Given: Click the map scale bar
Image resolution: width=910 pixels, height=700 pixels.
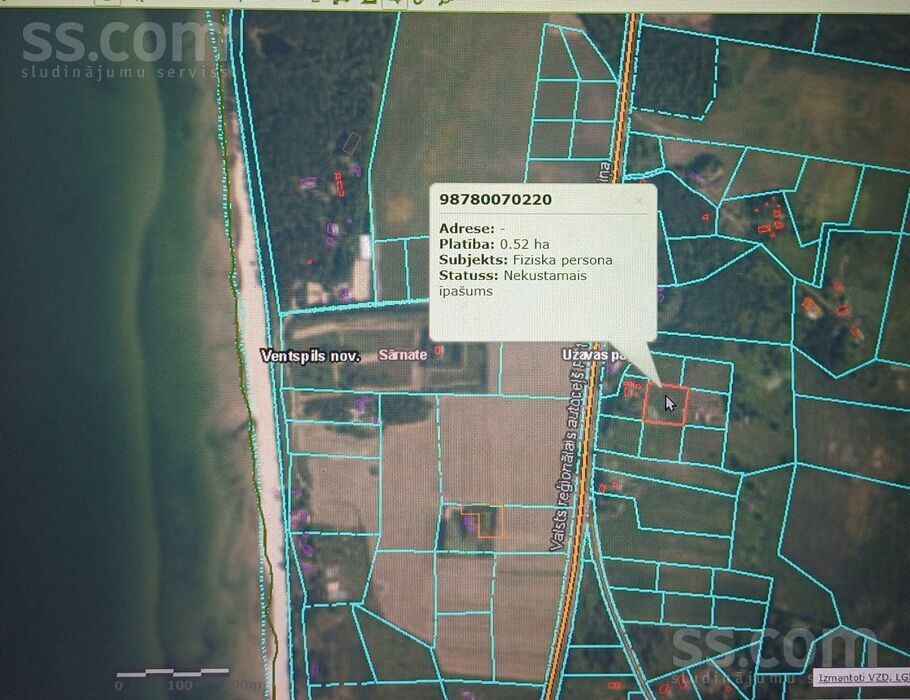Looking at the screenshot, I should (172, 673).
